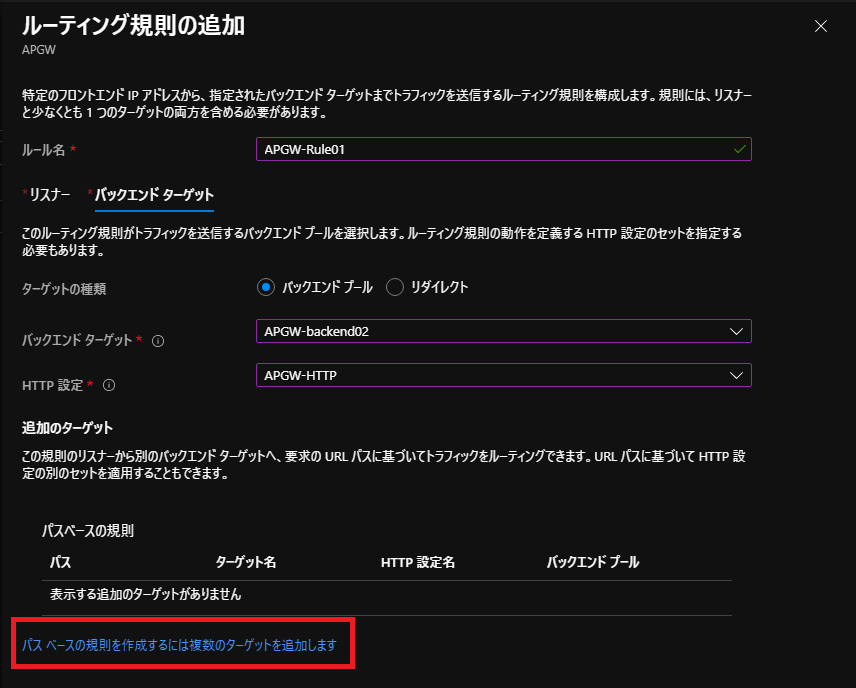Click the 表示する追加のターゲットがありません message
The width and height of the screenshot is (856, 688).
145,595
